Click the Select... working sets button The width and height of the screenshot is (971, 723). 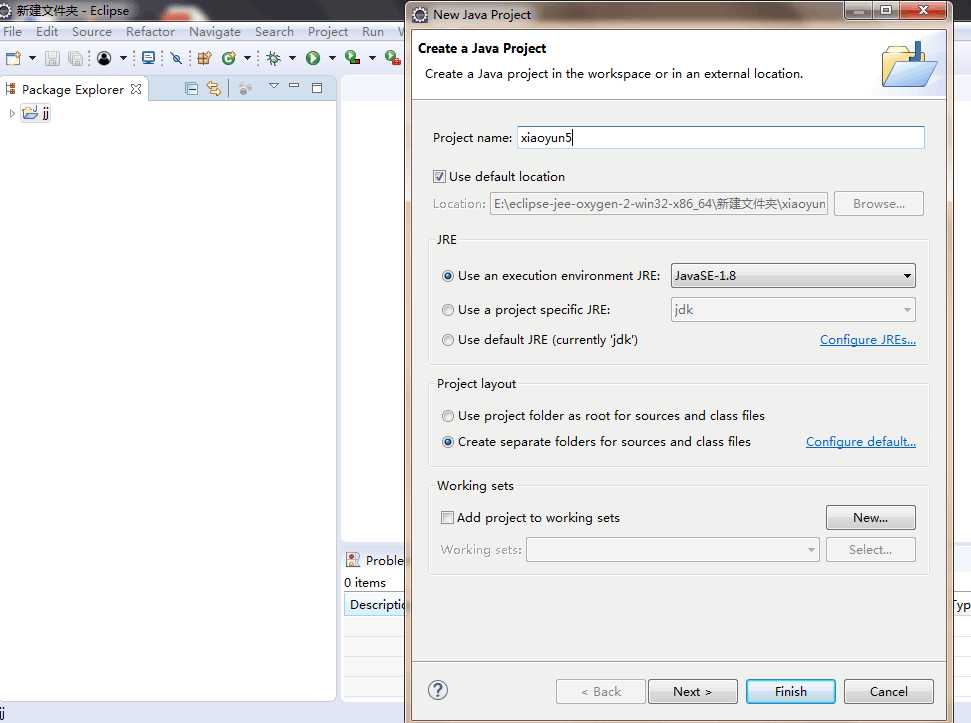coord(871,550)
